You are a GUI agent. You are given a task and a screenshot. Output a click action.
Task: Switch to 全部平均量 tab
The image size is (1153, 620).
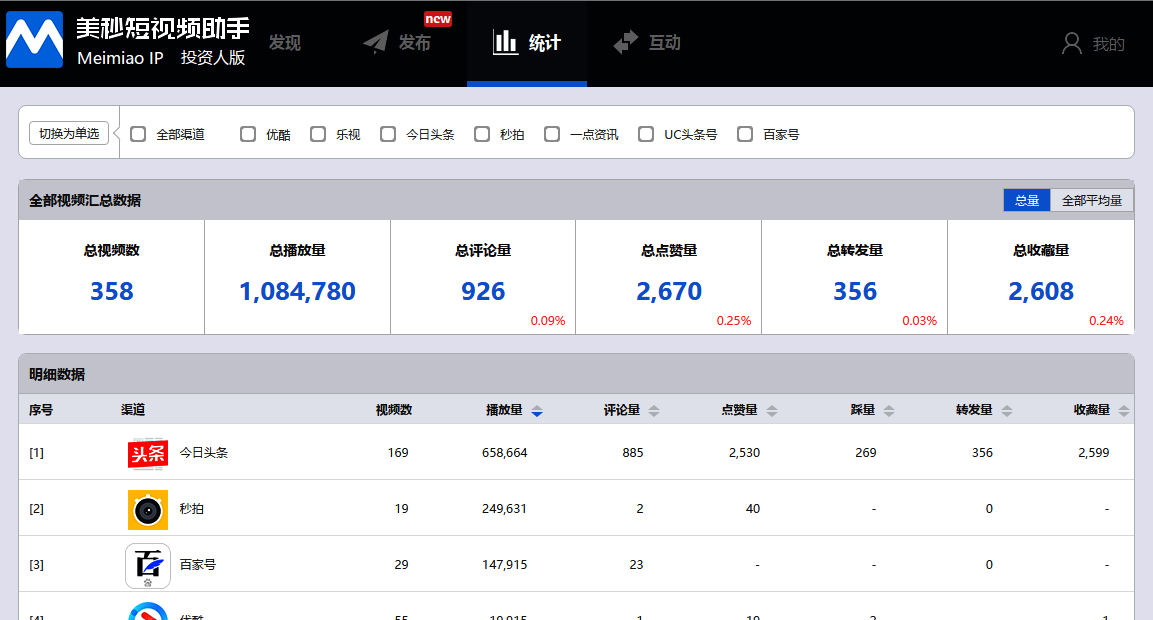point(1091,200)
